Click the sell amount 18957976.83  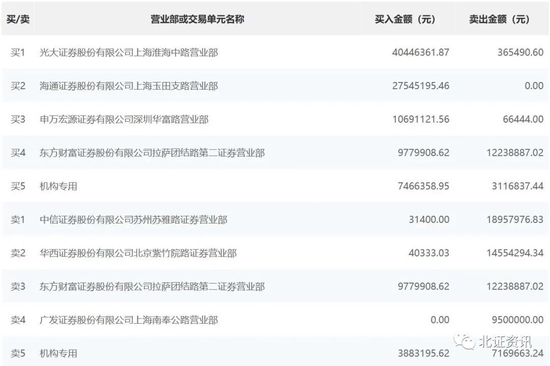(515, 220)
